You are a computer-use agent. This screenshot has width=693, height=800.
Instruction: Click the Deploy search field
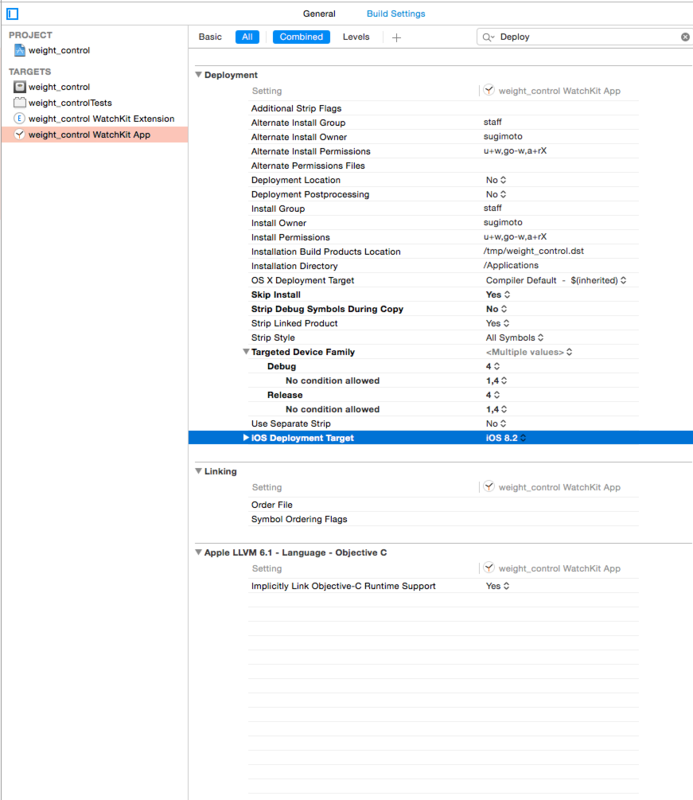coord(587,37)
